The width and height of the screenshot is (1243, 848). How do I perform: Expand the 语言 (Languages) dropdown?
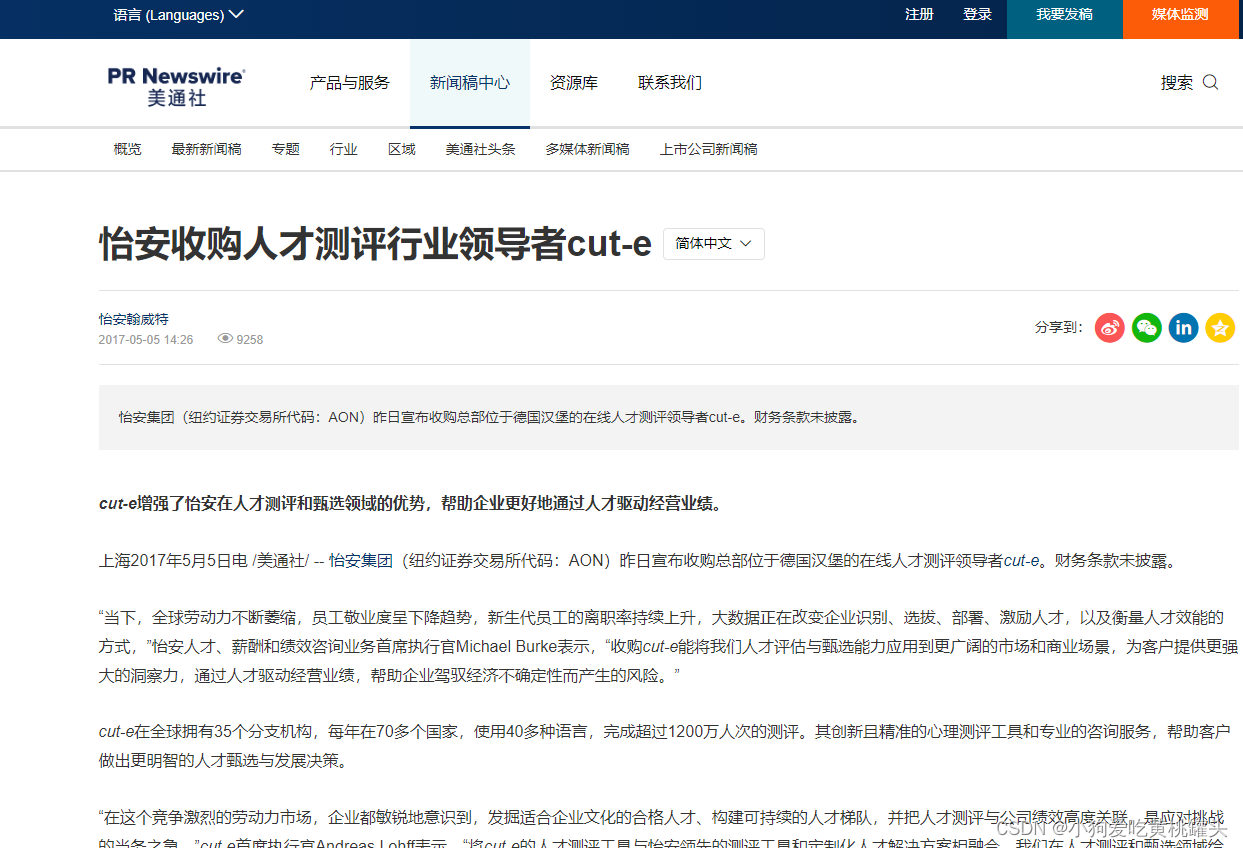pyautogui.click(x=178, y=15)
